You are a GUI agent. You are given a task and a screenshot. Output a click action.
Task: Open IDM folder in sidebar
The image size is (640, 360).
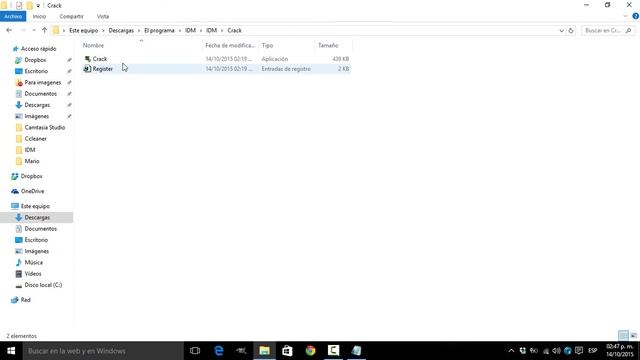pos(30,150)
